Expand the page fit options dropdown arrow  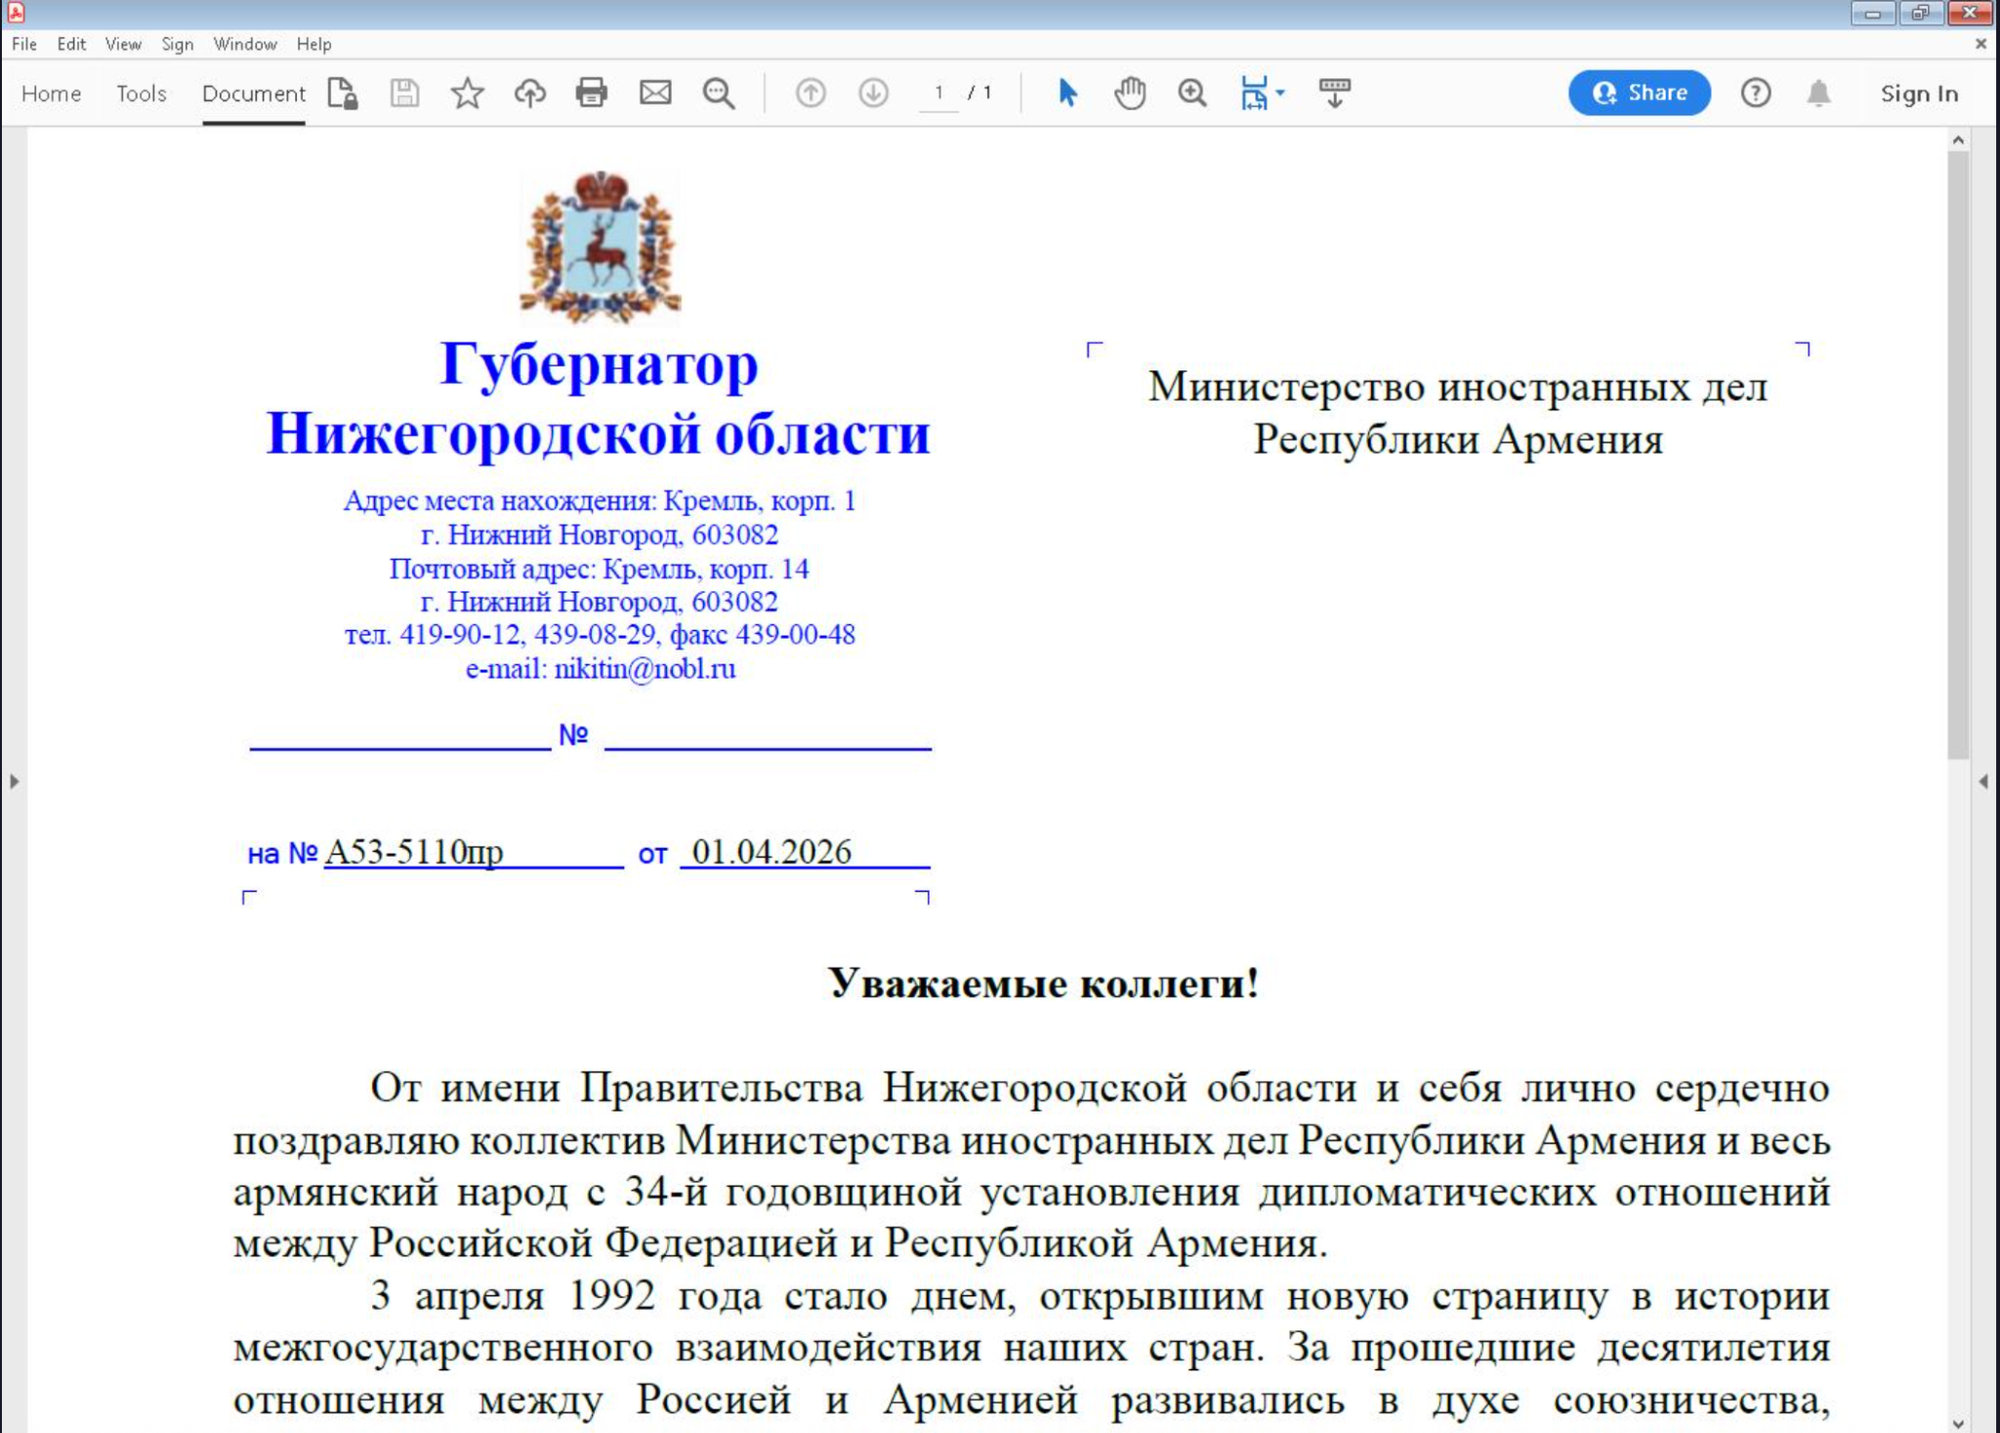coord(1280,93)
